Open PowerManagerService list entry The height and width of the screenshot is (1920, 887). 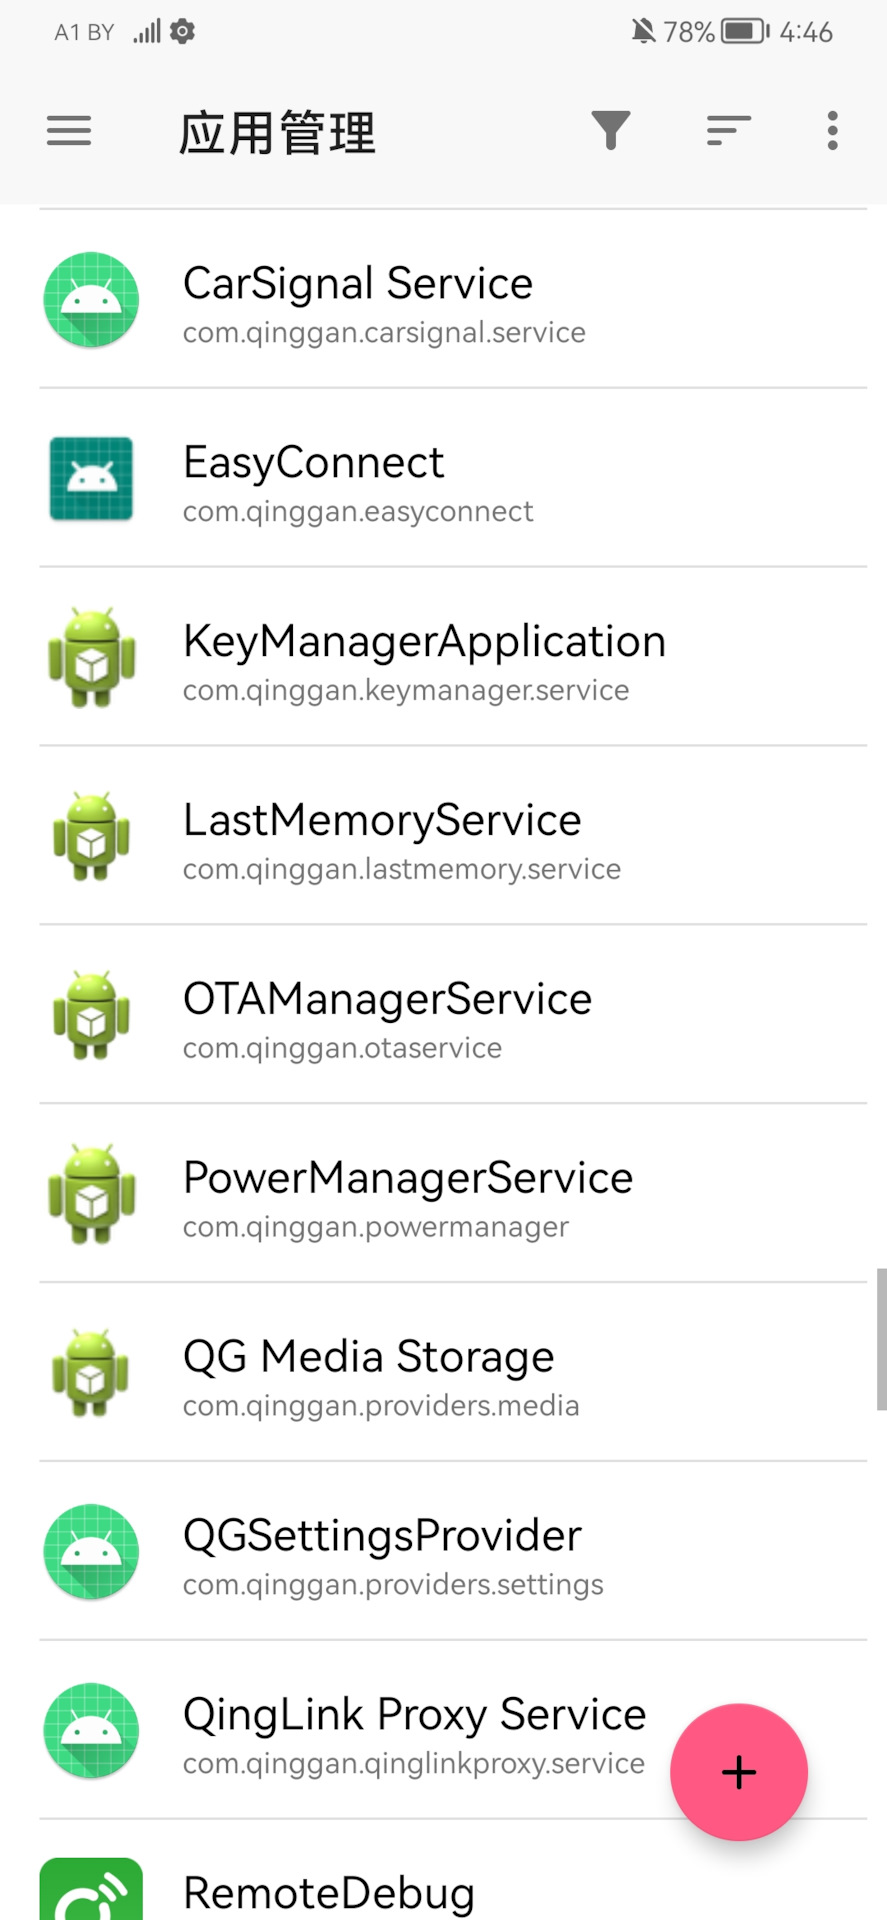tap(453, 1194)
